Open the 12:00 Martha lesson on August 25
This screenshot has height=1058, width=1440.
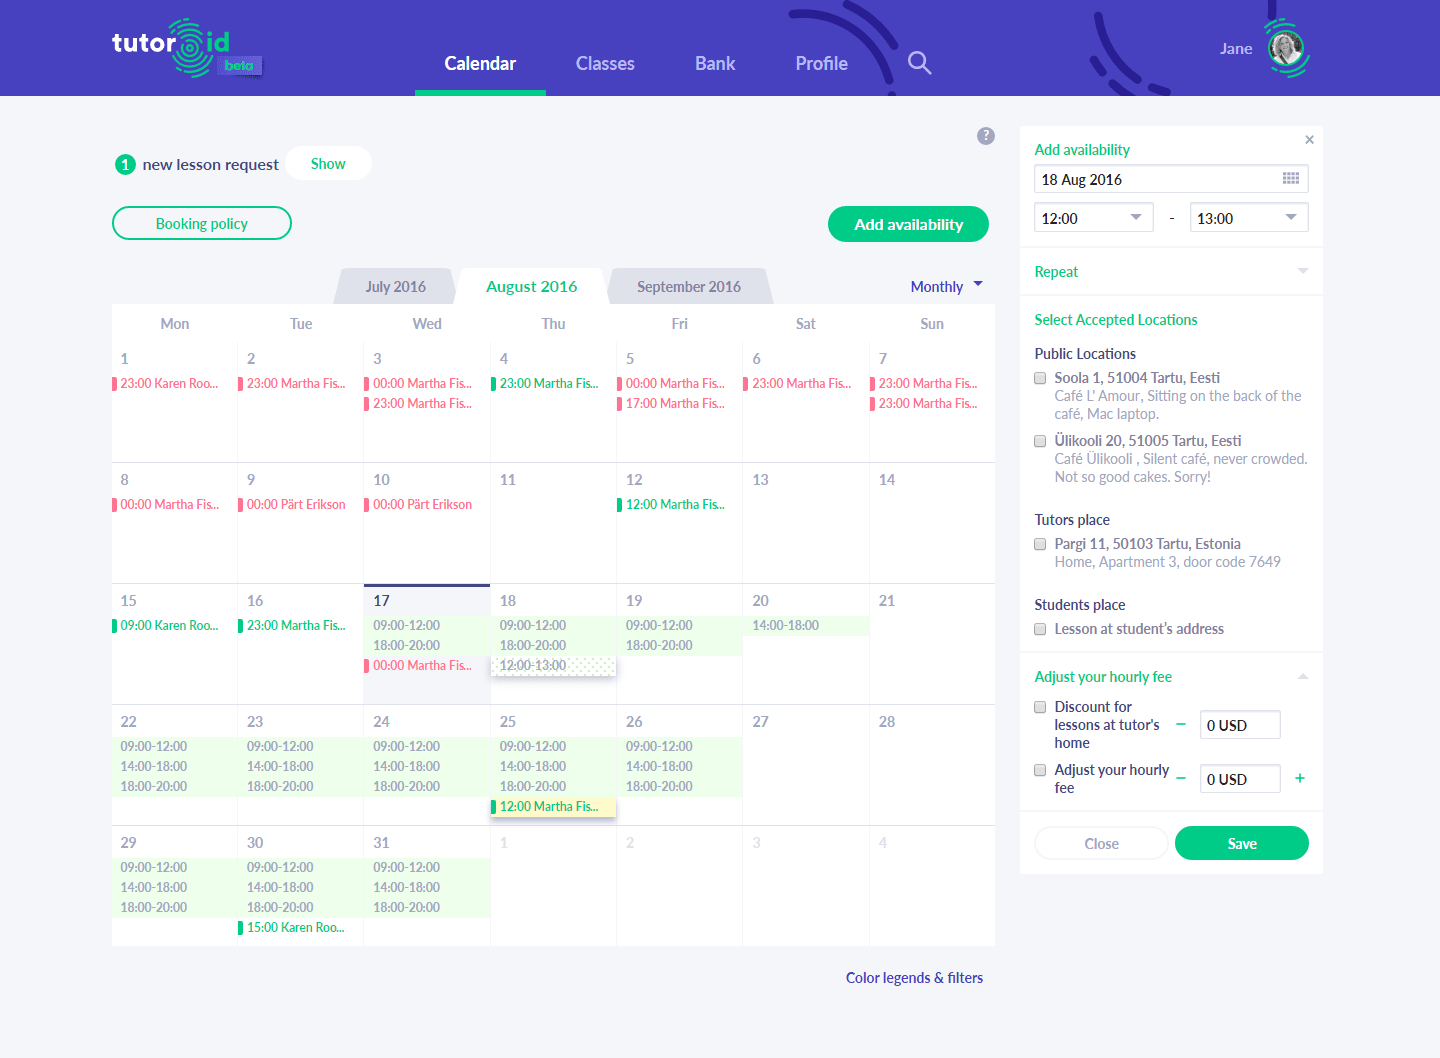point(552,807)
